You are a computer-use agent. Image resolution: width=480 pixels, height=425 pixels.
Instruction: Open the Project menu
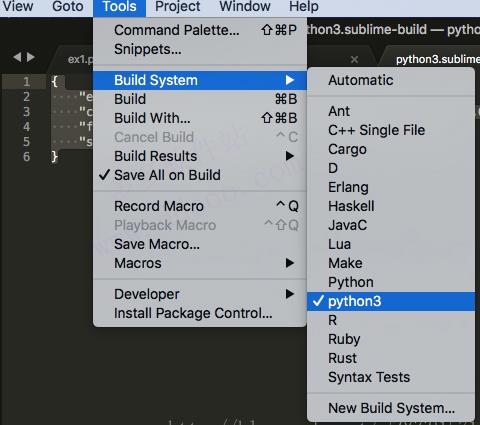178,7
